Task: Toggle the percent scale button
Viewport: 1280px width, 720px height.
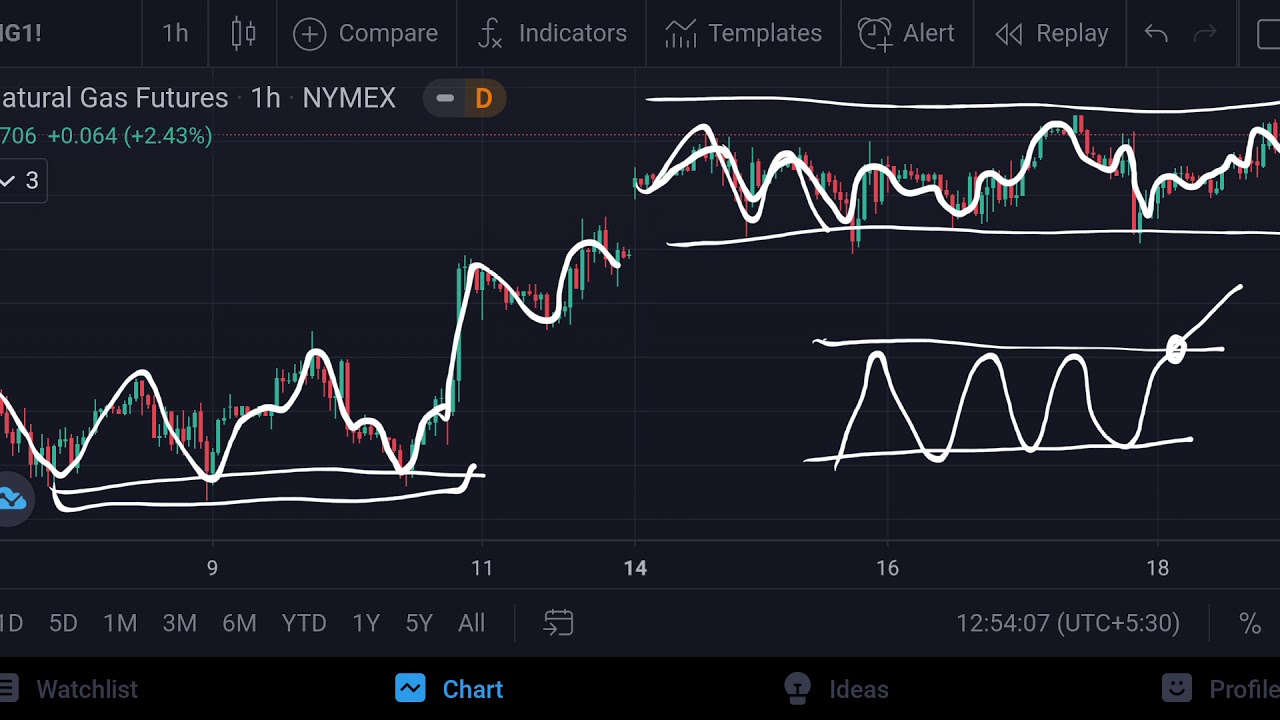Action: (x=1250, y=623)
